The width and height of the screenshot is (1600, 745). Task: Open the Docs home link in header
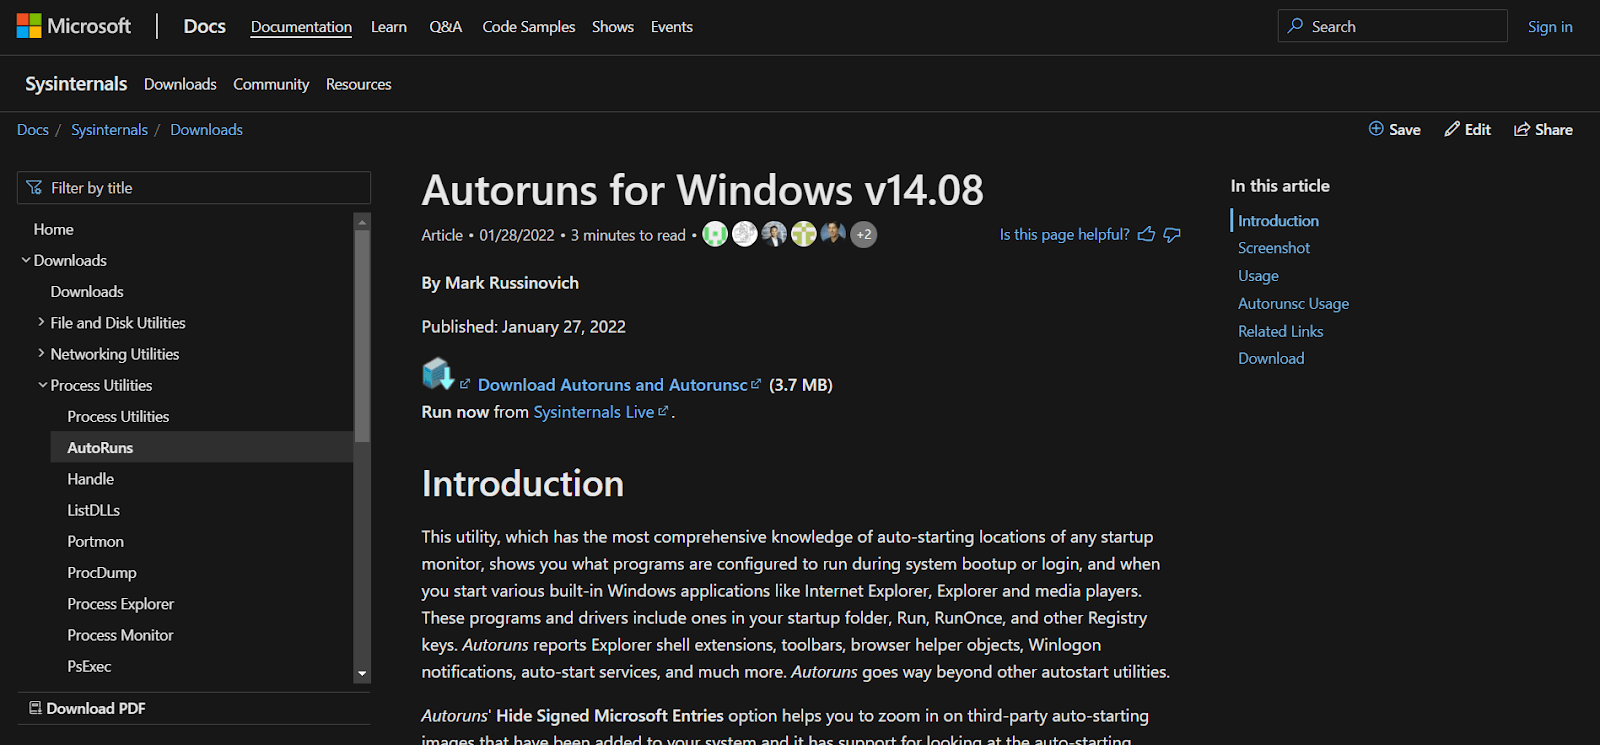[204, 26]
